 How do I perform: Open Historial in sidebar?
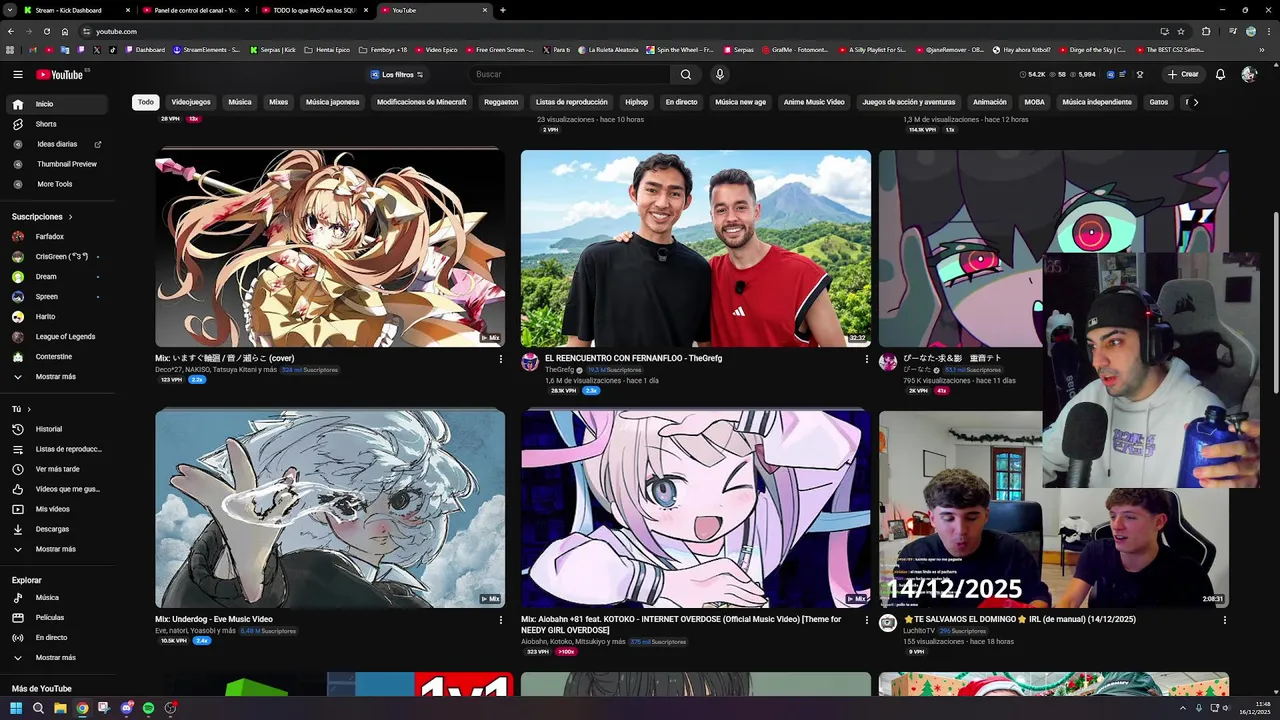[56, 429]
